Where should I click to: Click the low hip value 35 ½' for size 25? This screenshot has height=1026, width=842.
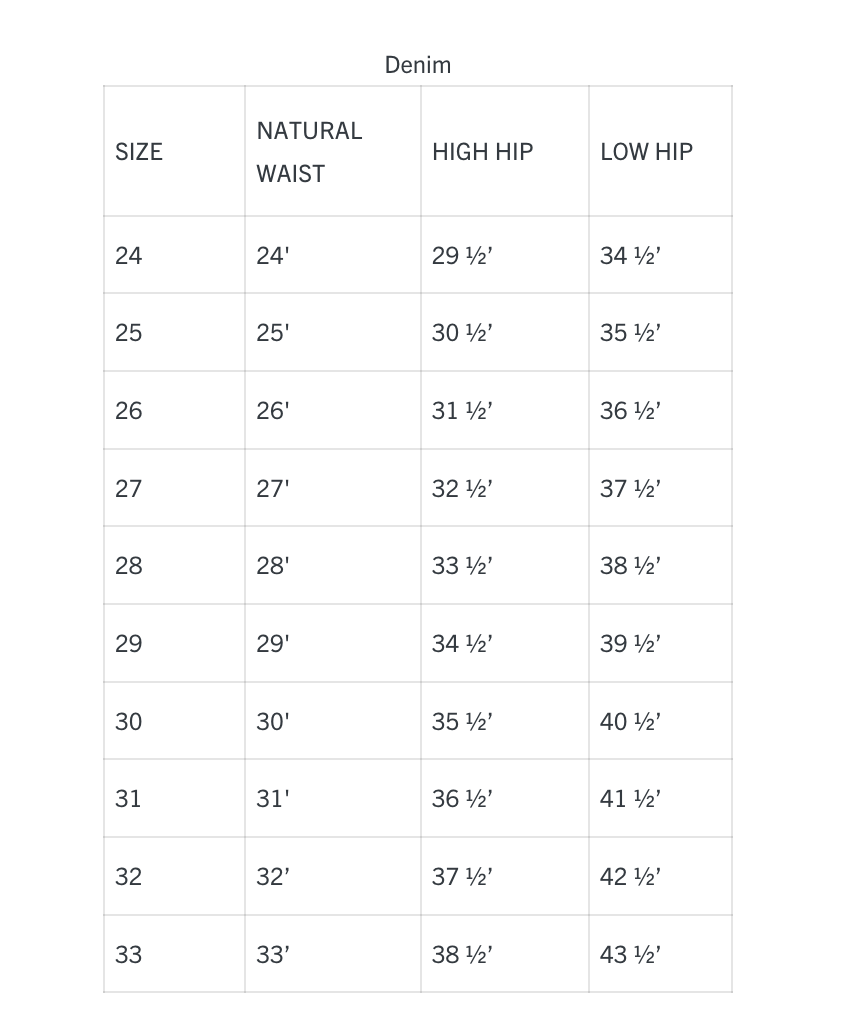pyautogui.click(x=630, y=333)
